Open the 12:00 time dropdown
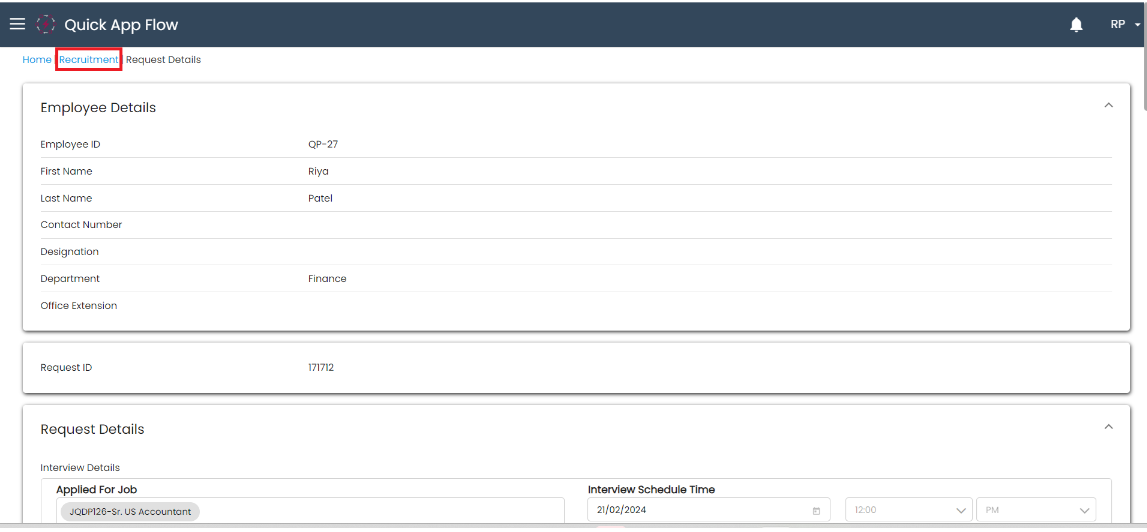1147x532 pixels. point(908,510)
